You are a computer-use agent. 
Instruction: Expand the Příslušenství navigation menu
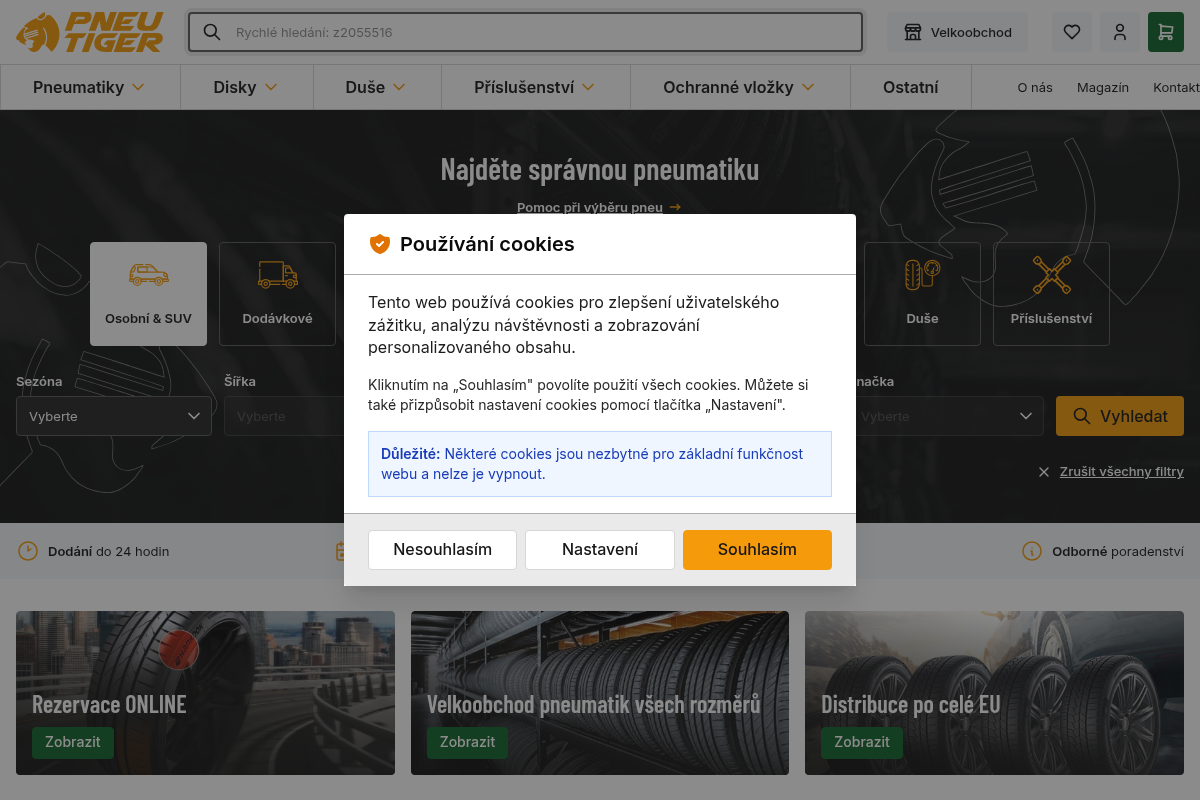pos(535,87)
